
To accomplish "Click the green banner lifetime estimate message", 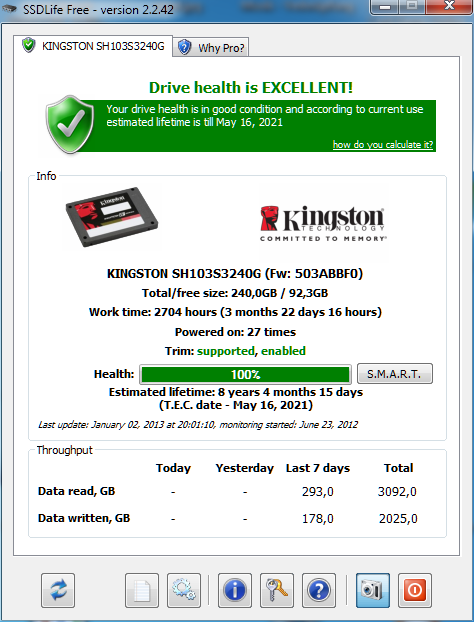I will [265, 115].
